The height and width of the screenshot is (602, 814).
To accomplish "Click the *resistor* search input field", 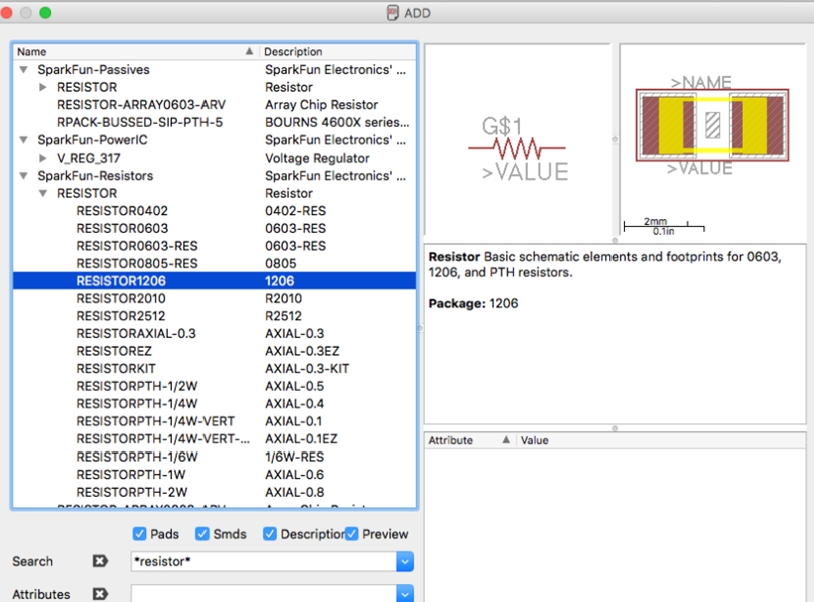I will pos(264,561).
